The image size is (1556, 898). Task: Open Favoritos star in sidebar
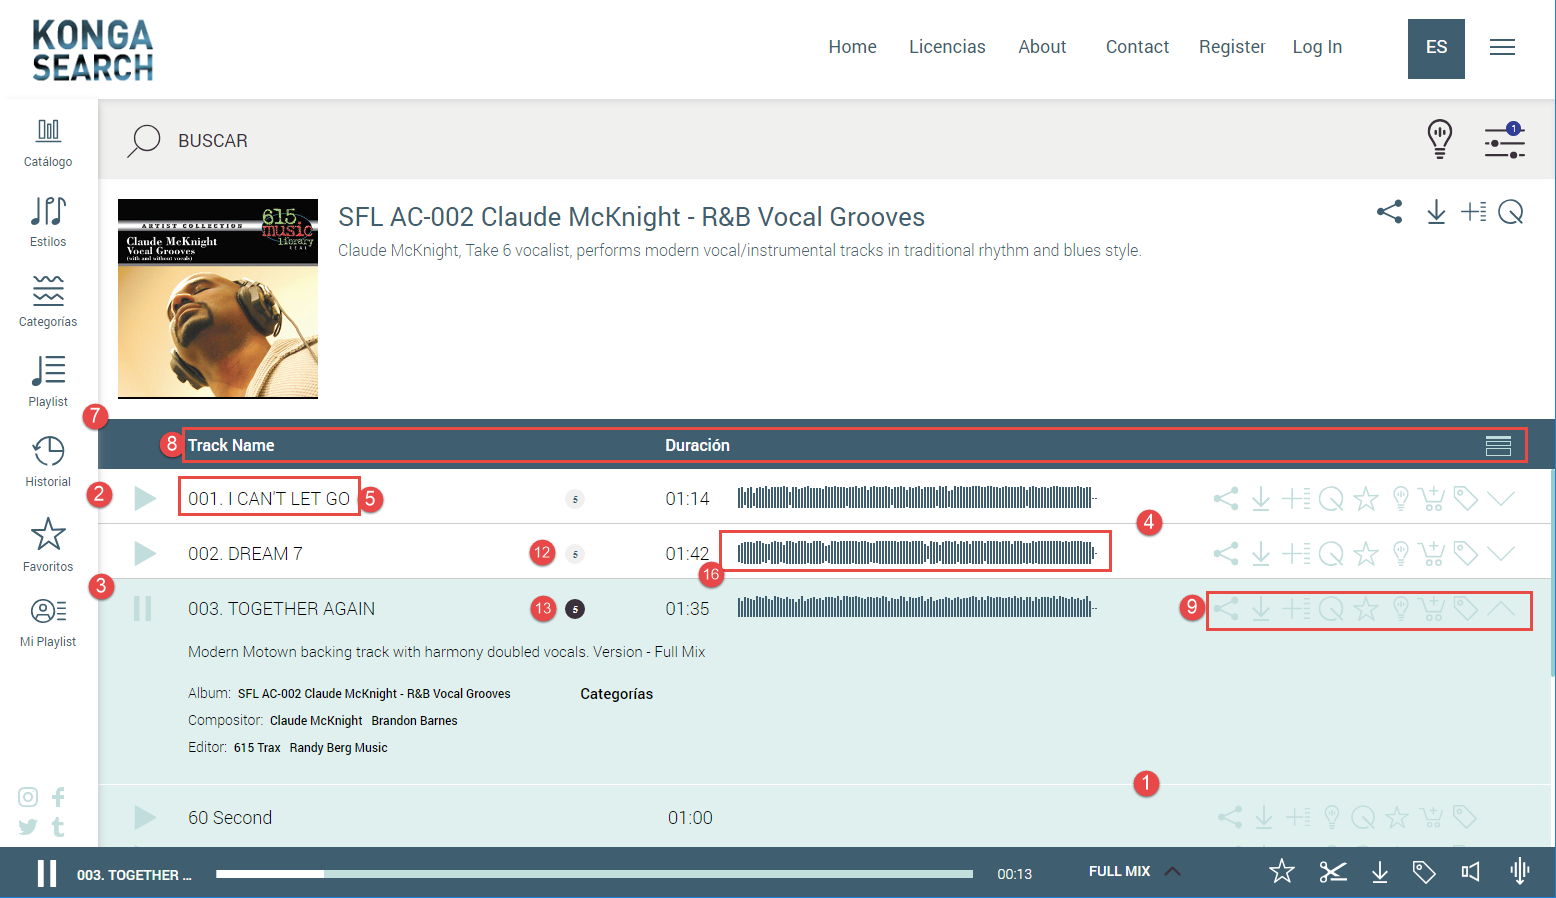pyautogui.click(x=48, y=545)
